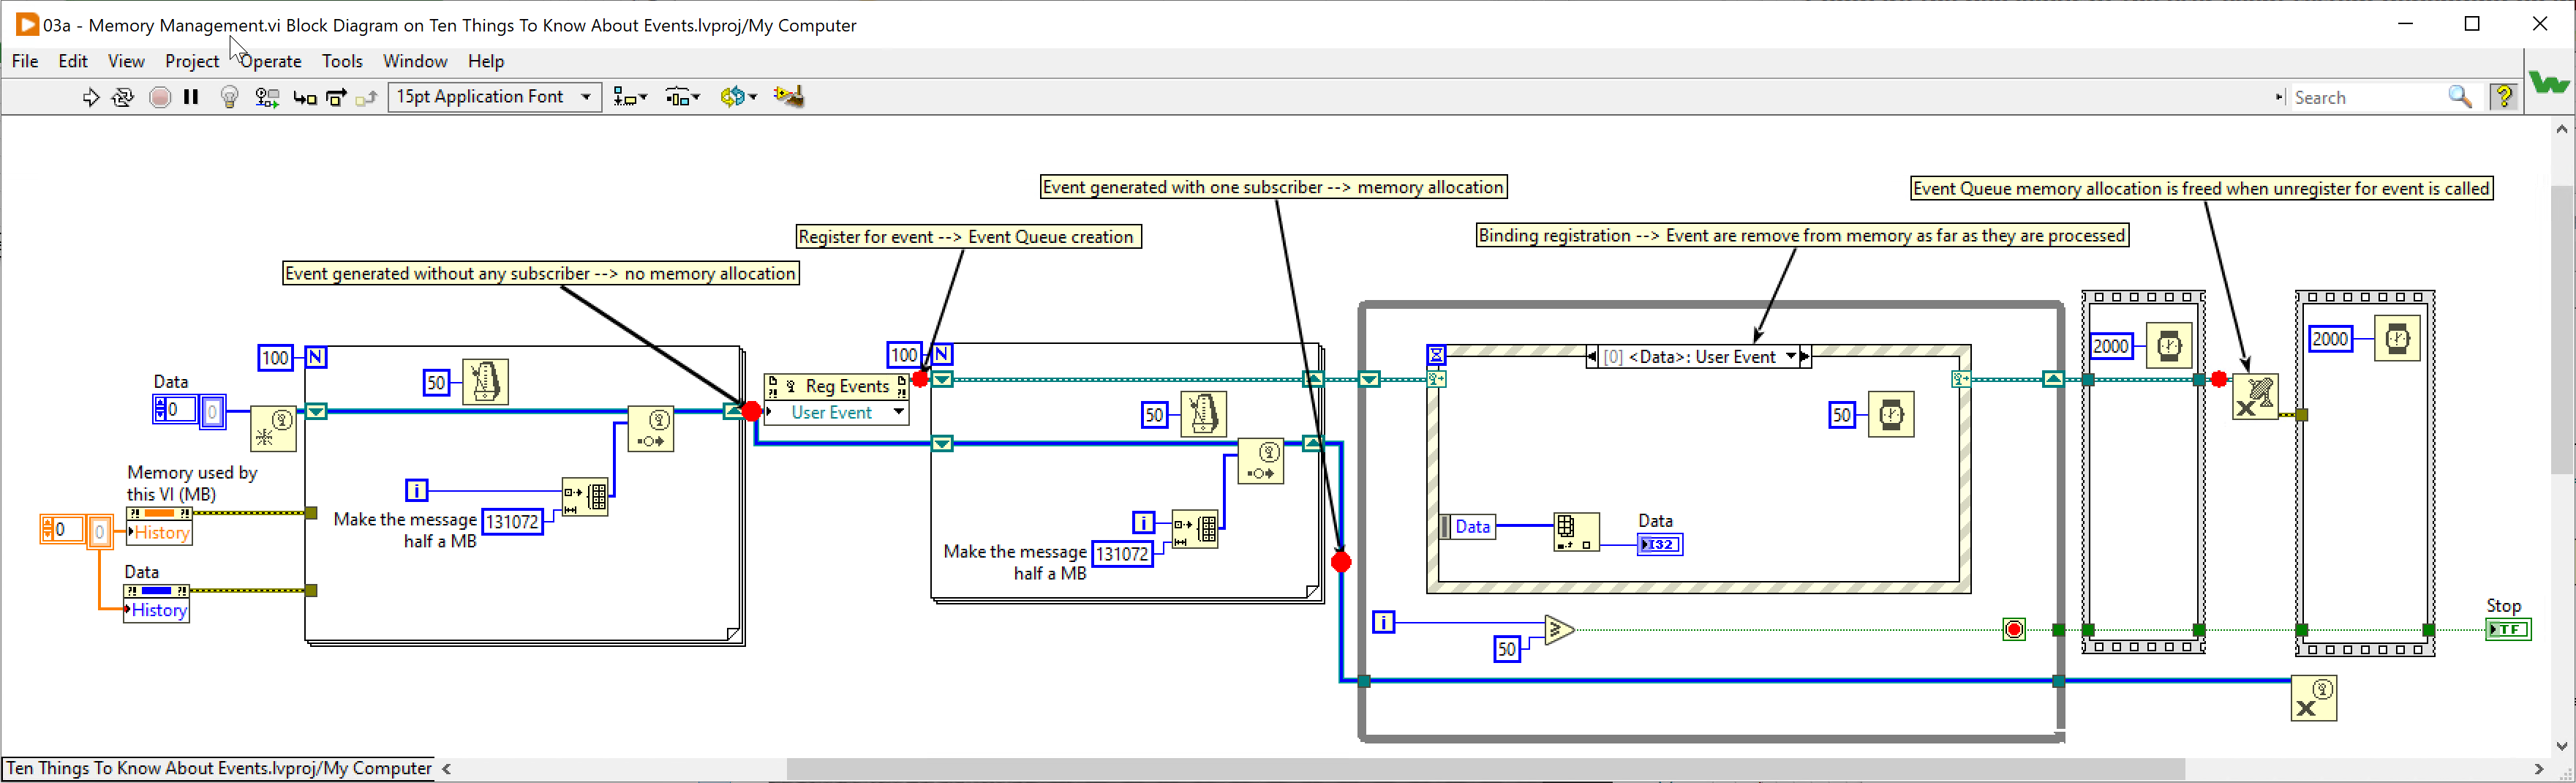This screenshot has height=783, width=2576.
Task: Click the search magnifier icon
Action: coord(2459,97)
